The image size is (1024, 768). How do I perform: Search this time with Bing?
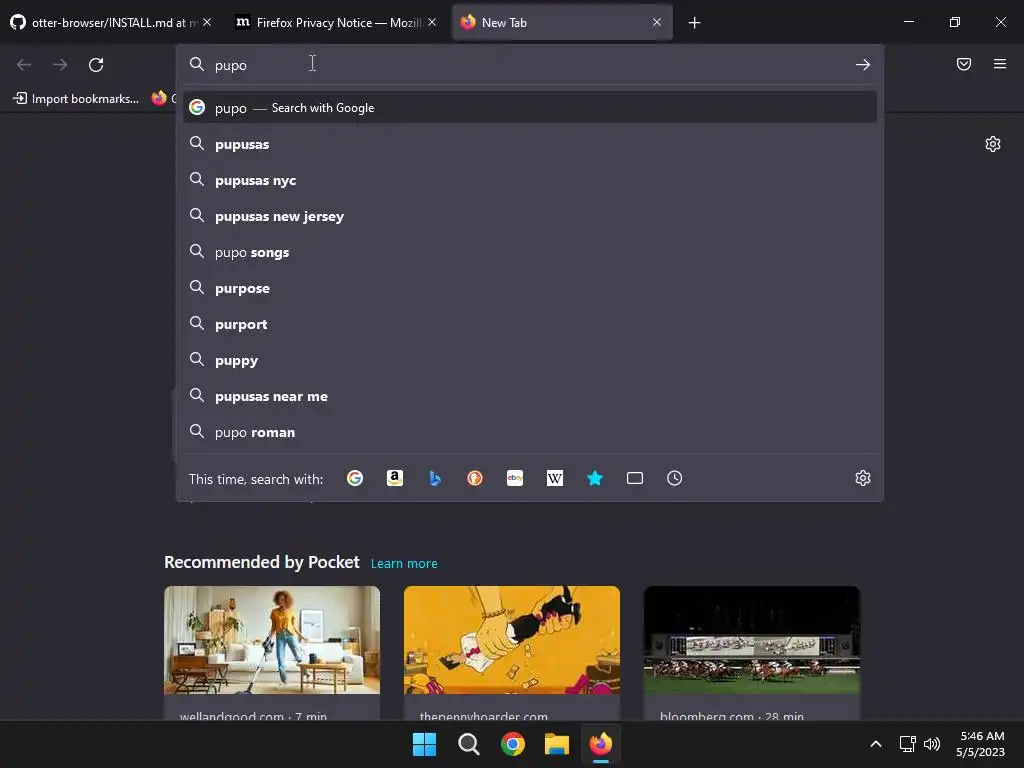click(435, 479)
